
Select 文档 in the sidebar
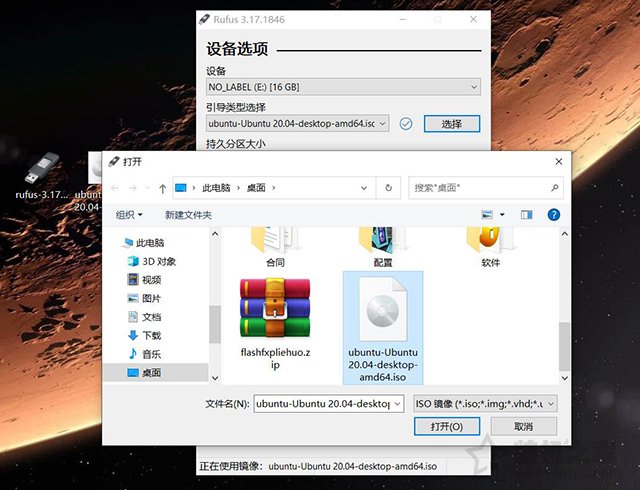[145, 317]
